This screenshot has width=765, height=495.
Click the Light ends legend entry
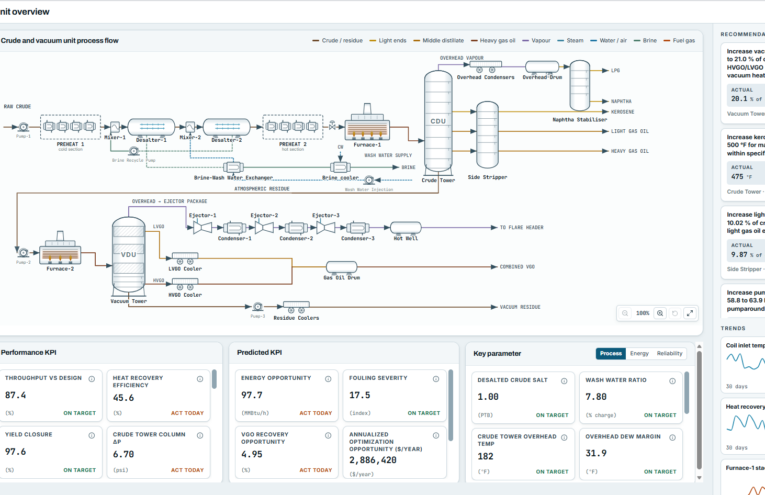pos(388,40)
